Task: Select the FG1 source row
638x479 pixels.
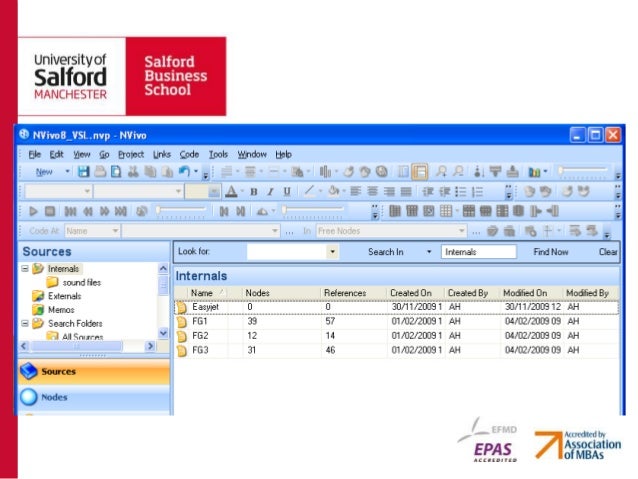Action: click(x=397, y=321)
